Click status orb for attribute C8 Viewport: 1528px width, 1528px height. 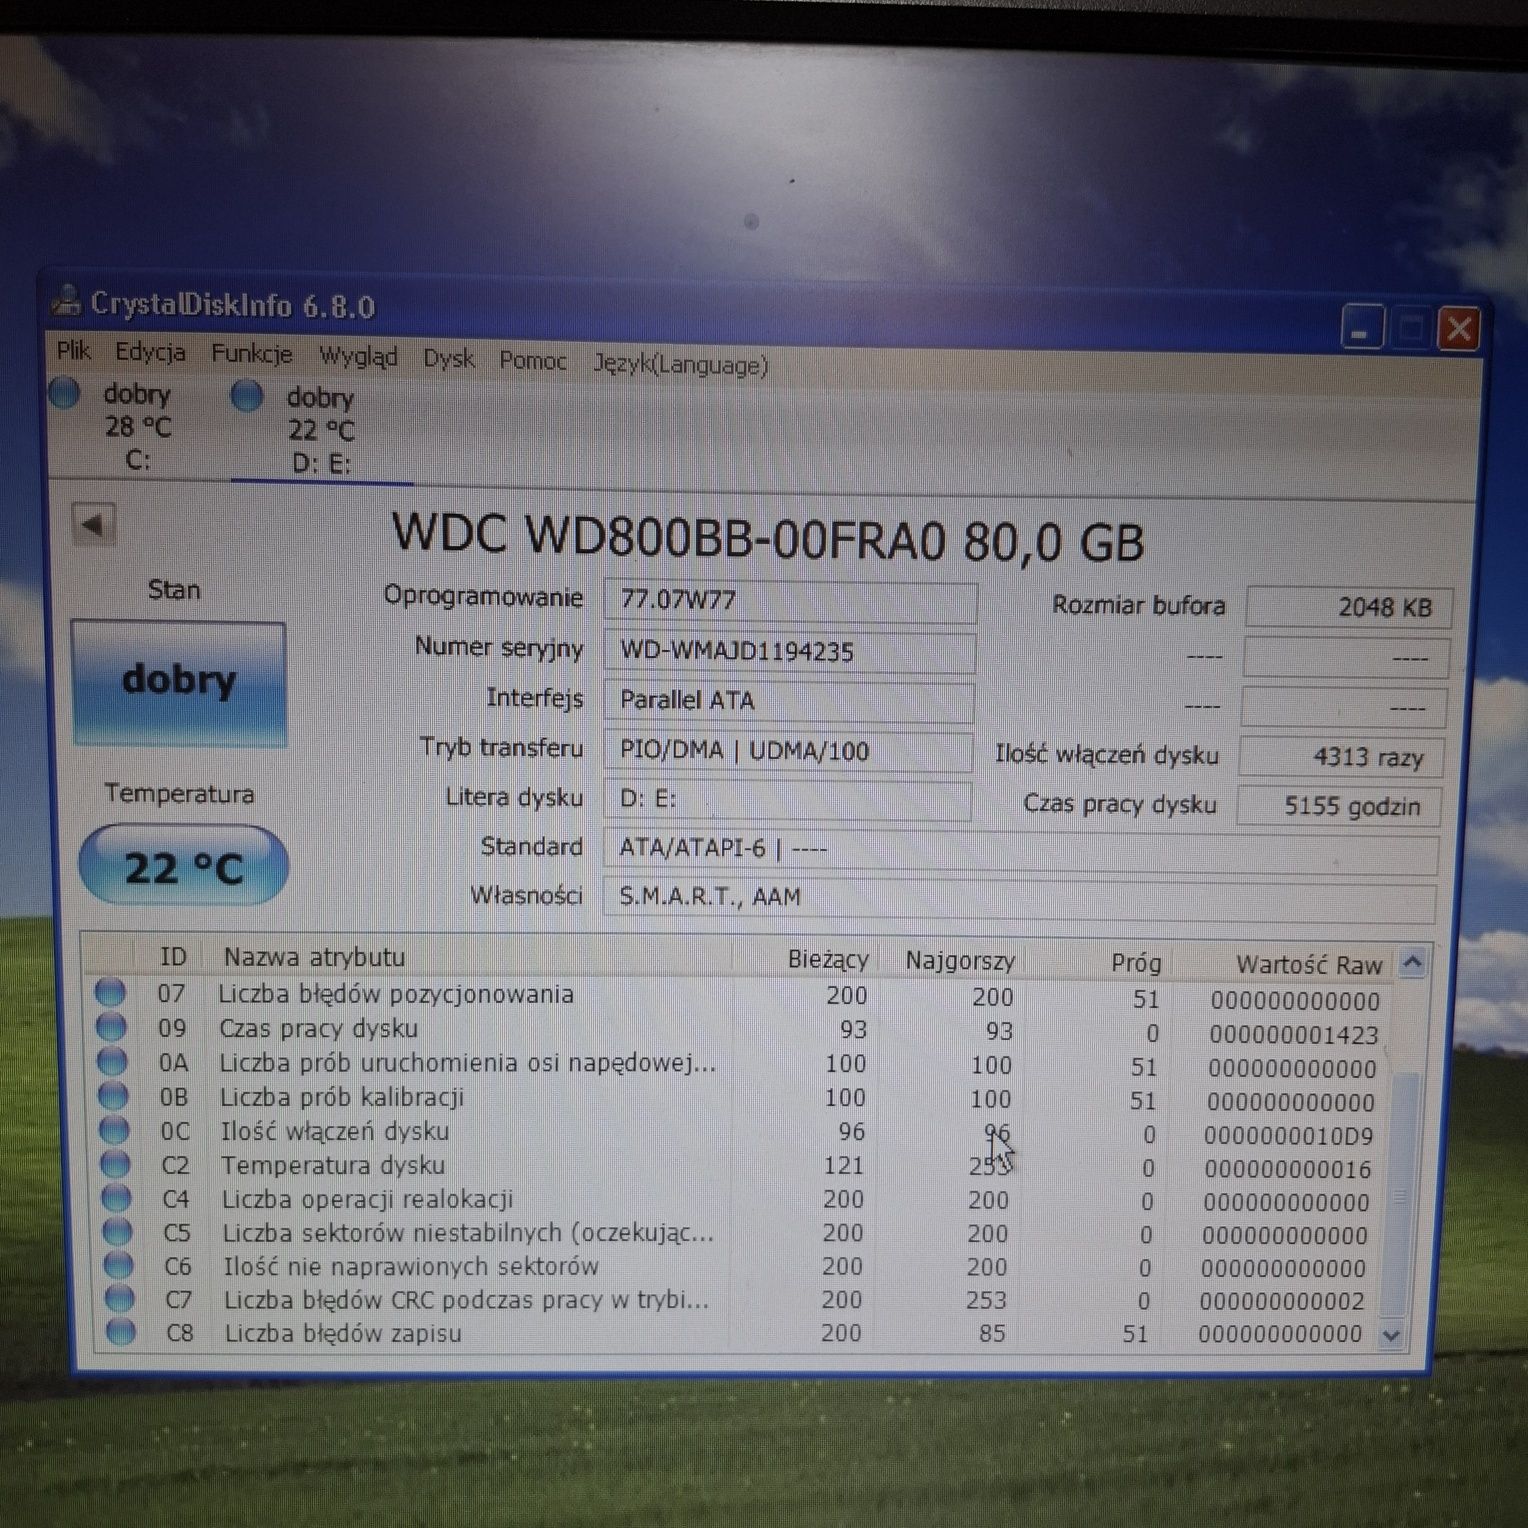tap(120, 1332)
